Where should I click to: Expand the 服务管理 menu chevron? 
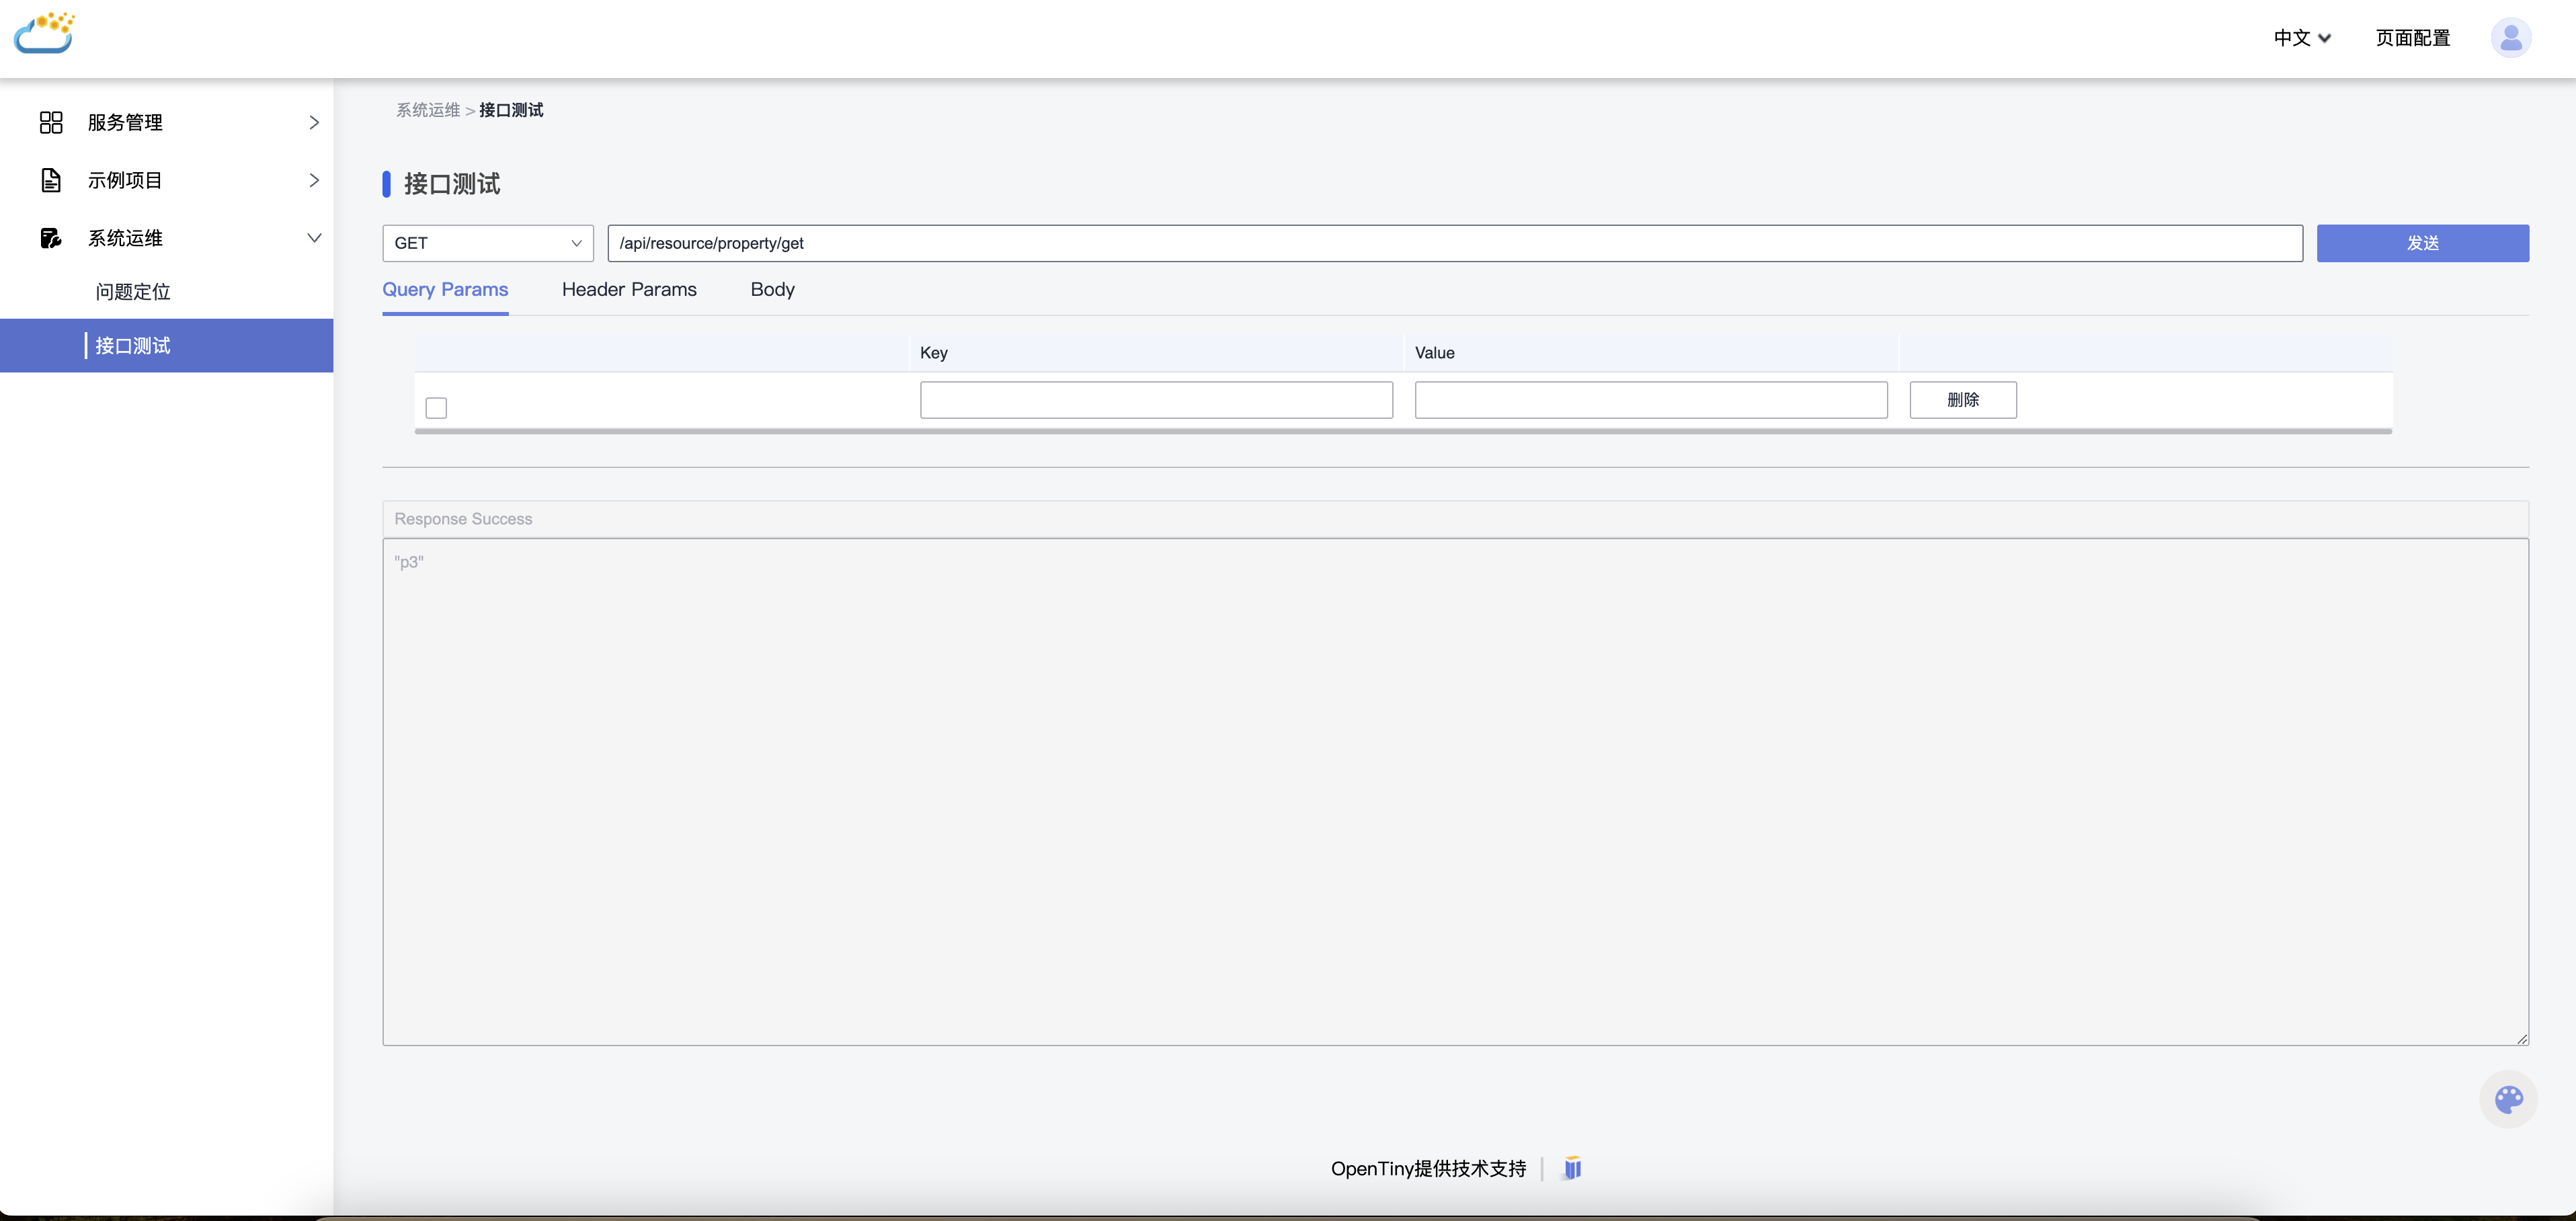click(x=314, y=122)
